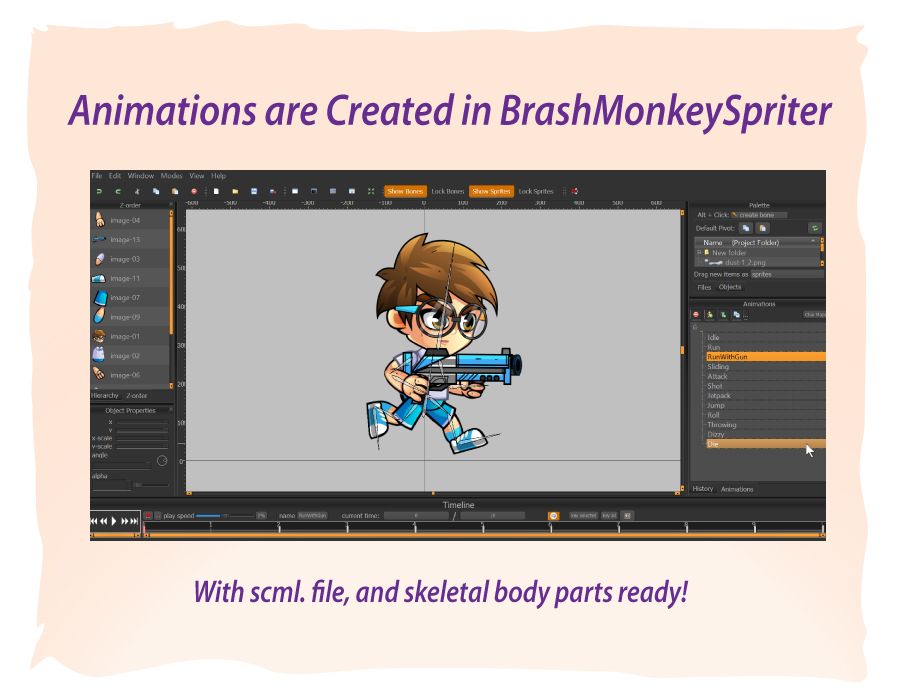Image resolution: width=900 pixels, height=700 pixels.
Task: Toggle Show Bones button
Action: click(x=405, y=192)
